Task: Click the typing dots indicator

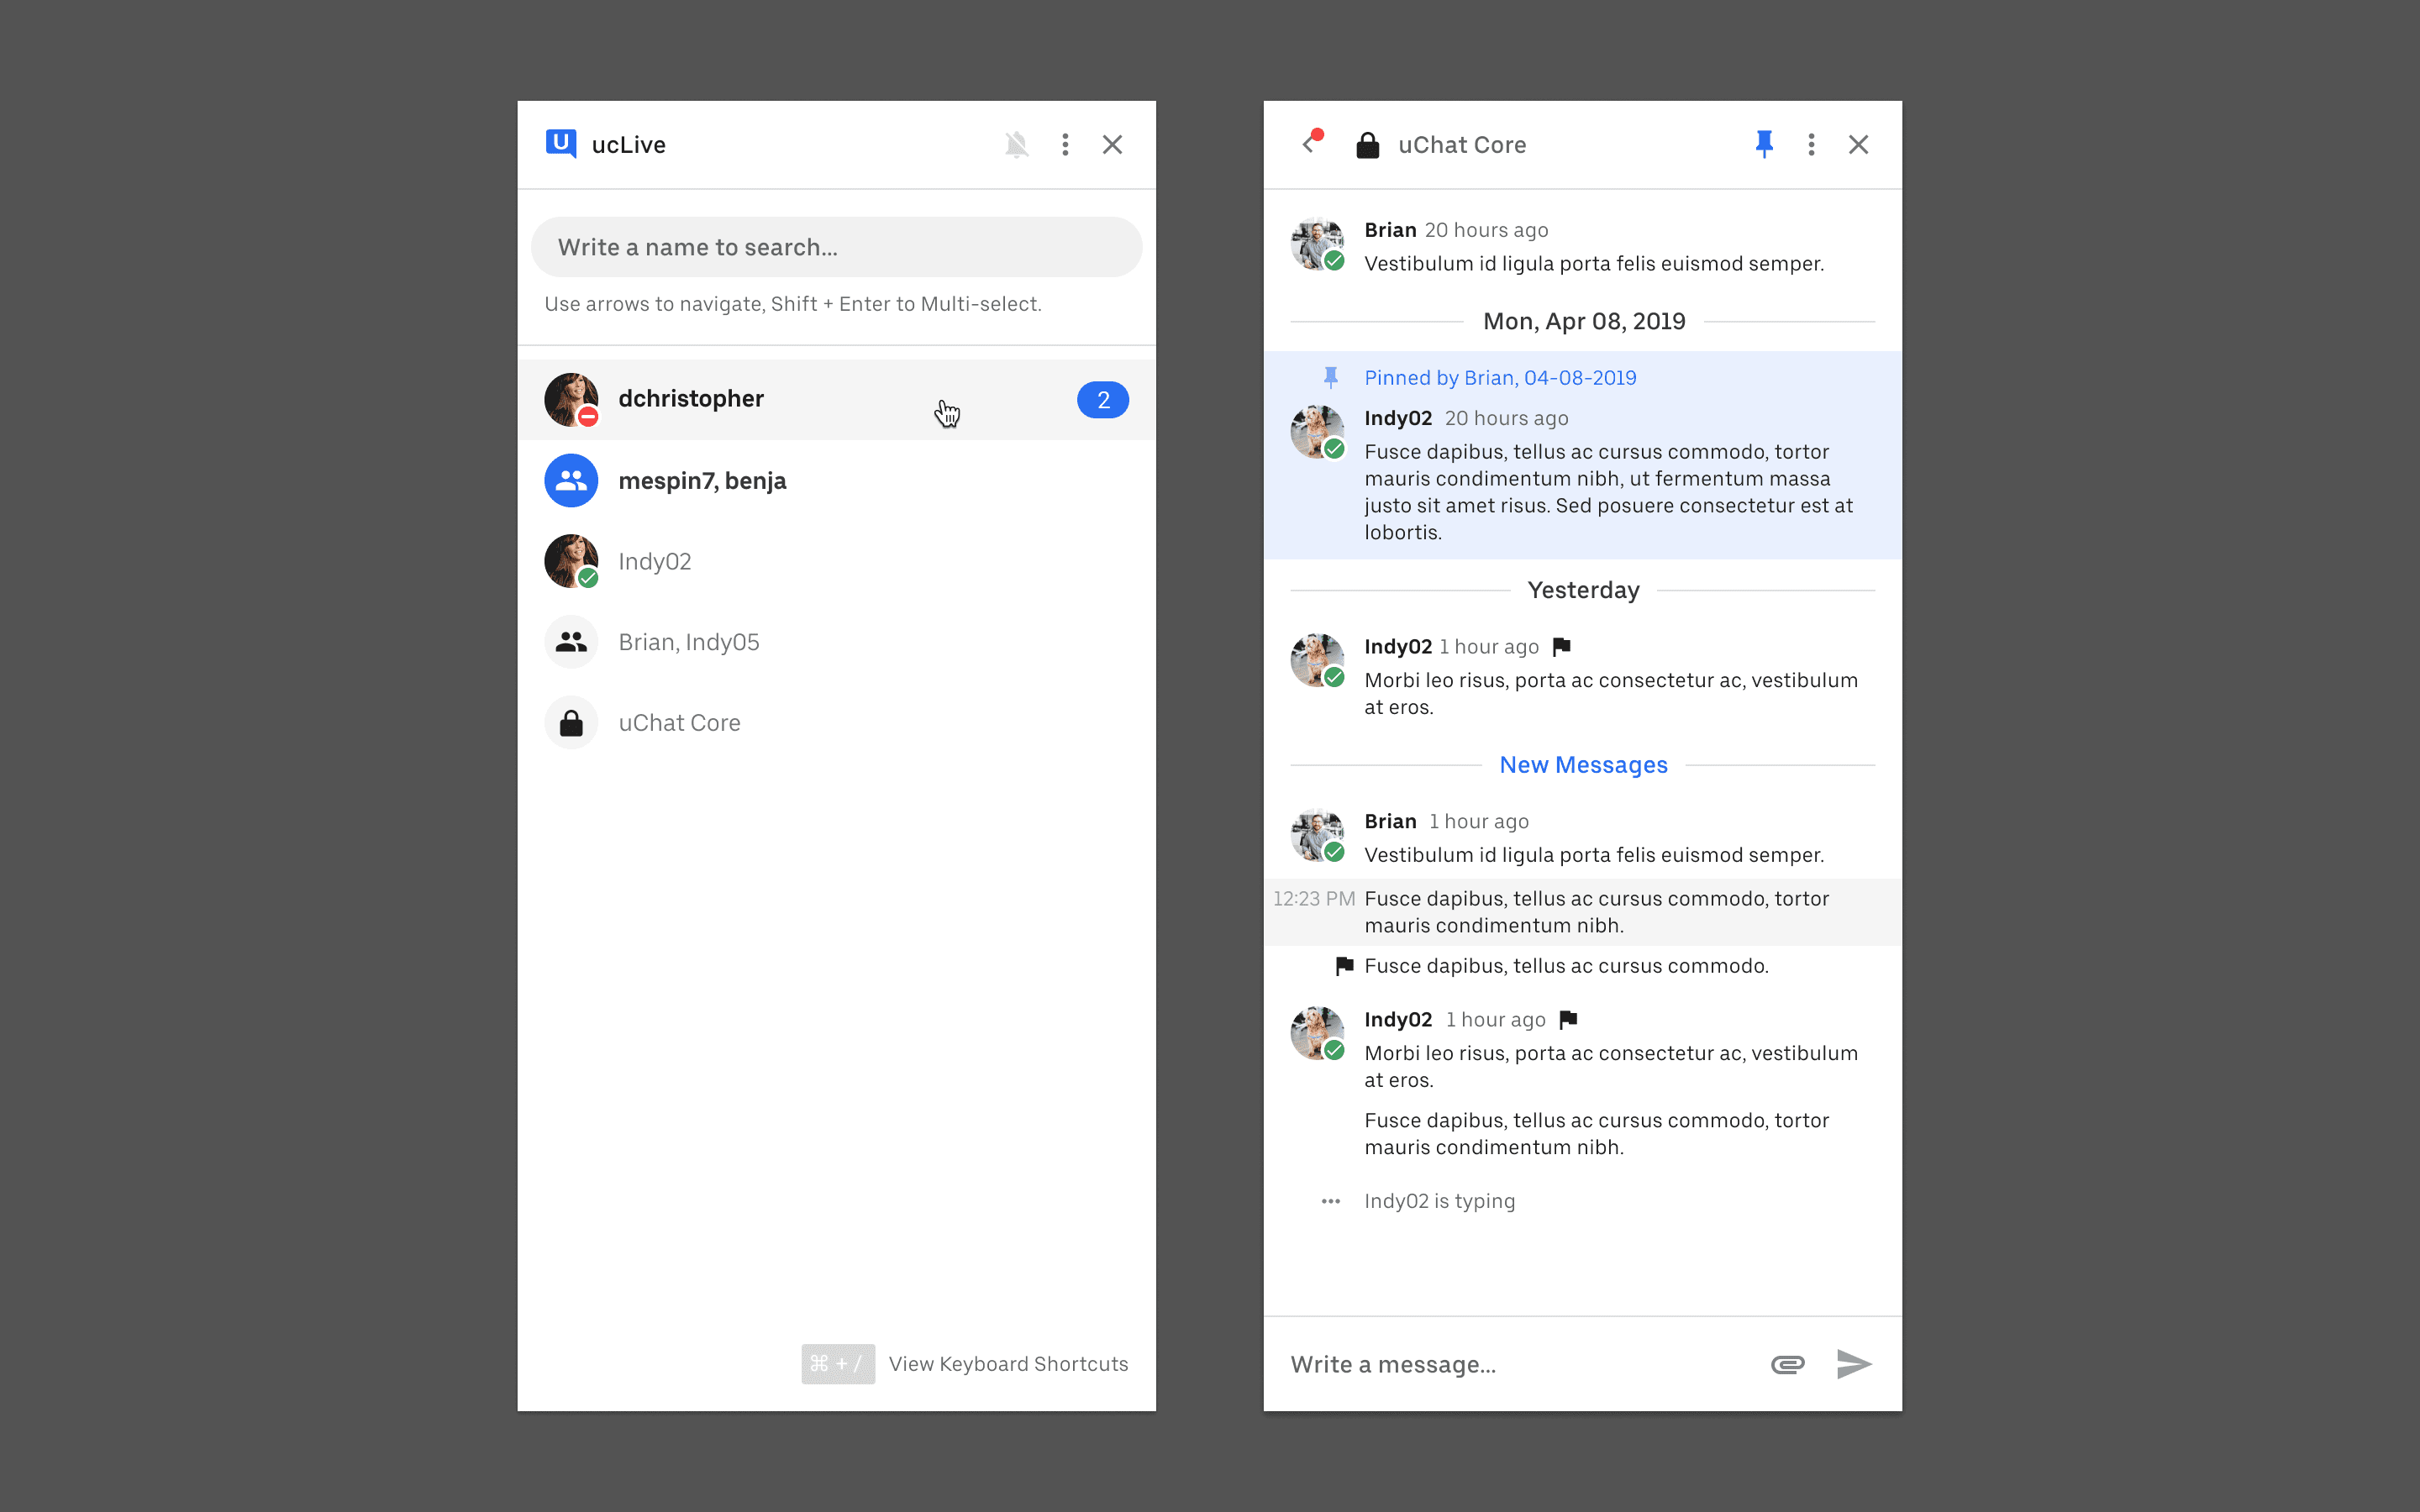Action: click(x=1330, y=1201)
